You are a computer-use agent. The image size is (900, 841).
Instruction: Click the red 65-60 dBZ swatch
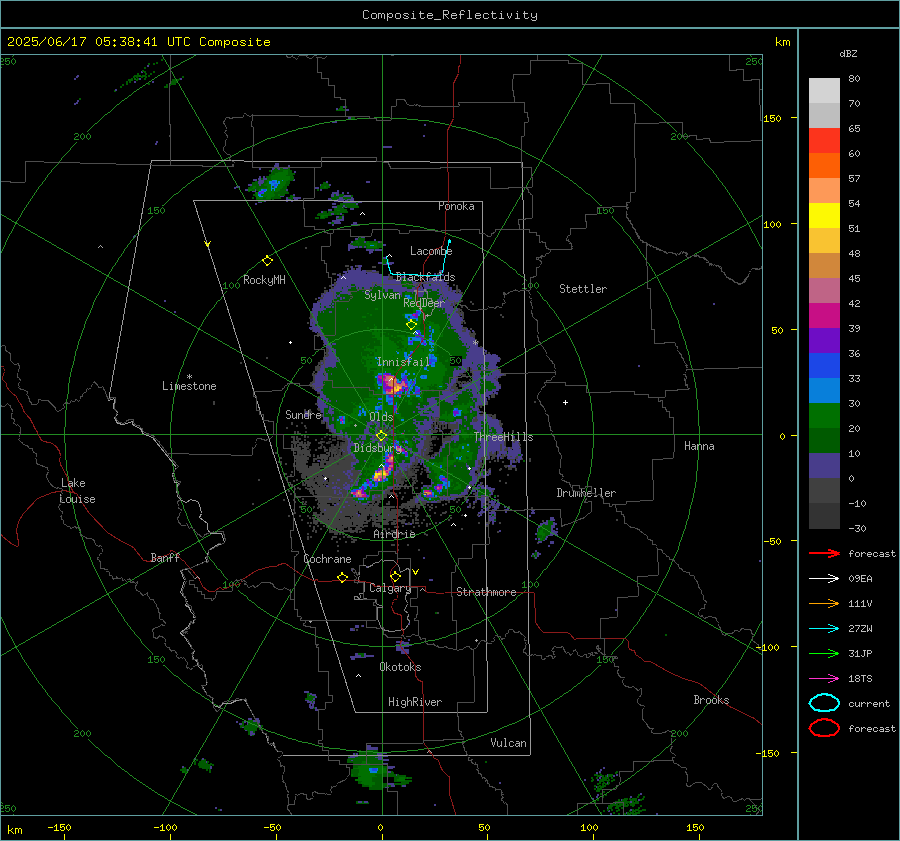pos(824,141)
